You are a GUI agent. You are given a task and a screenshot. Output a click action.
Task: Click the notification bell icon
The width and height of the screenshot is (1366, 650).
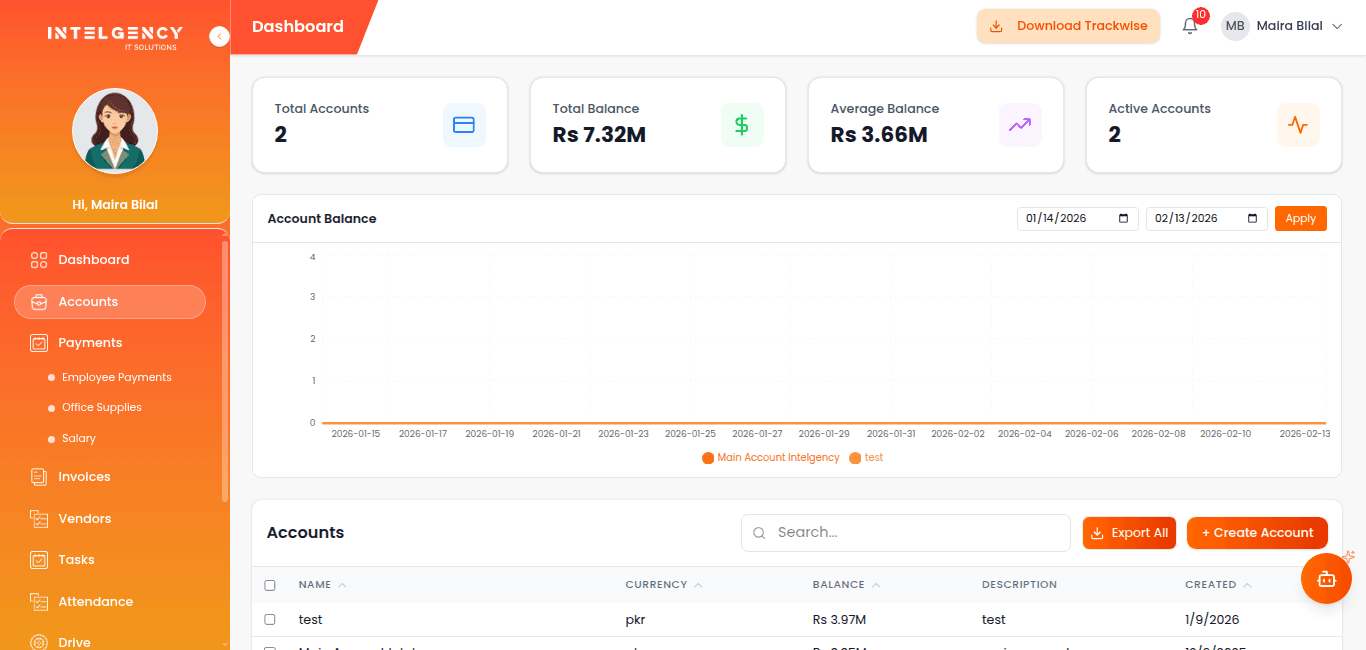coord(1189,25)
